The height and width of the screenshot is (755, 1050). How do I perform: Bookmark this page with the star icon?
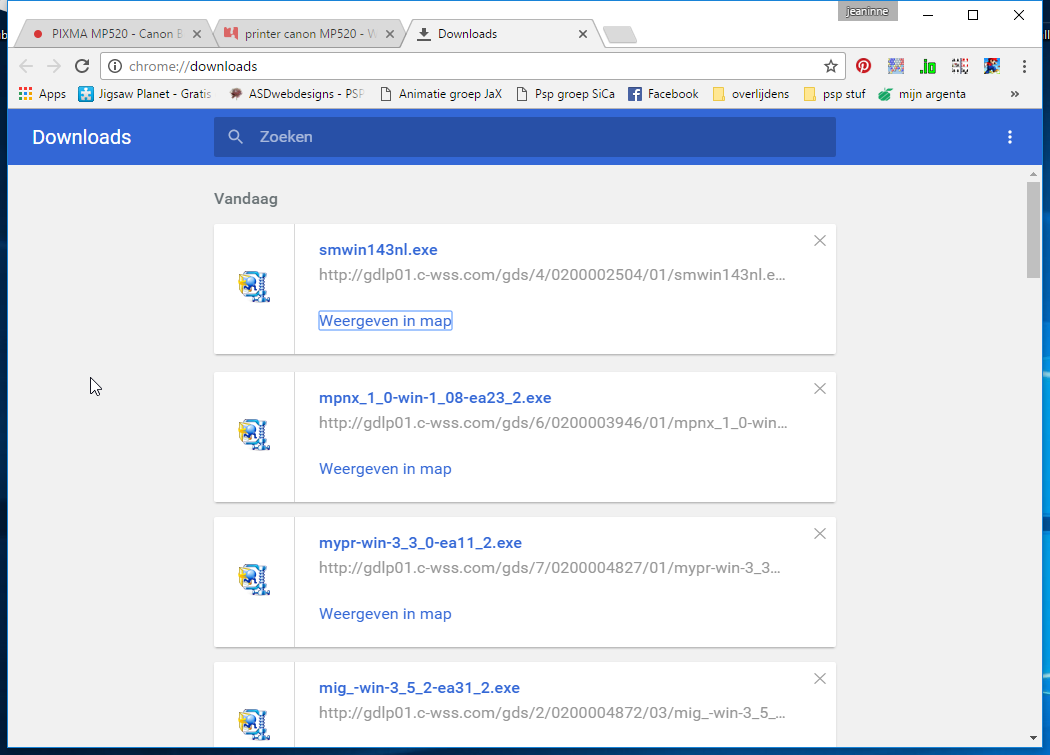pyautogui.click(x=830, y=66)
